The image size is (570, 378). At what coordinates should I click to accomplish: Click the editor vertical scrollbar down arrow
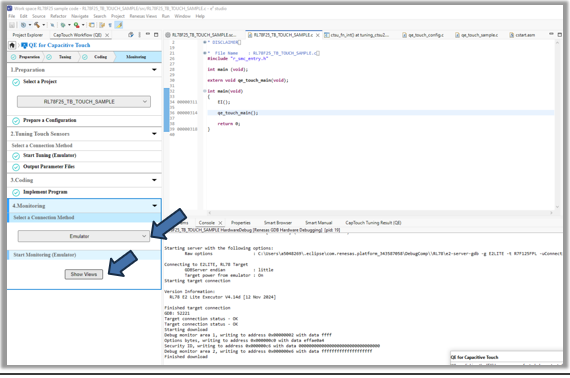pos(558,207)
